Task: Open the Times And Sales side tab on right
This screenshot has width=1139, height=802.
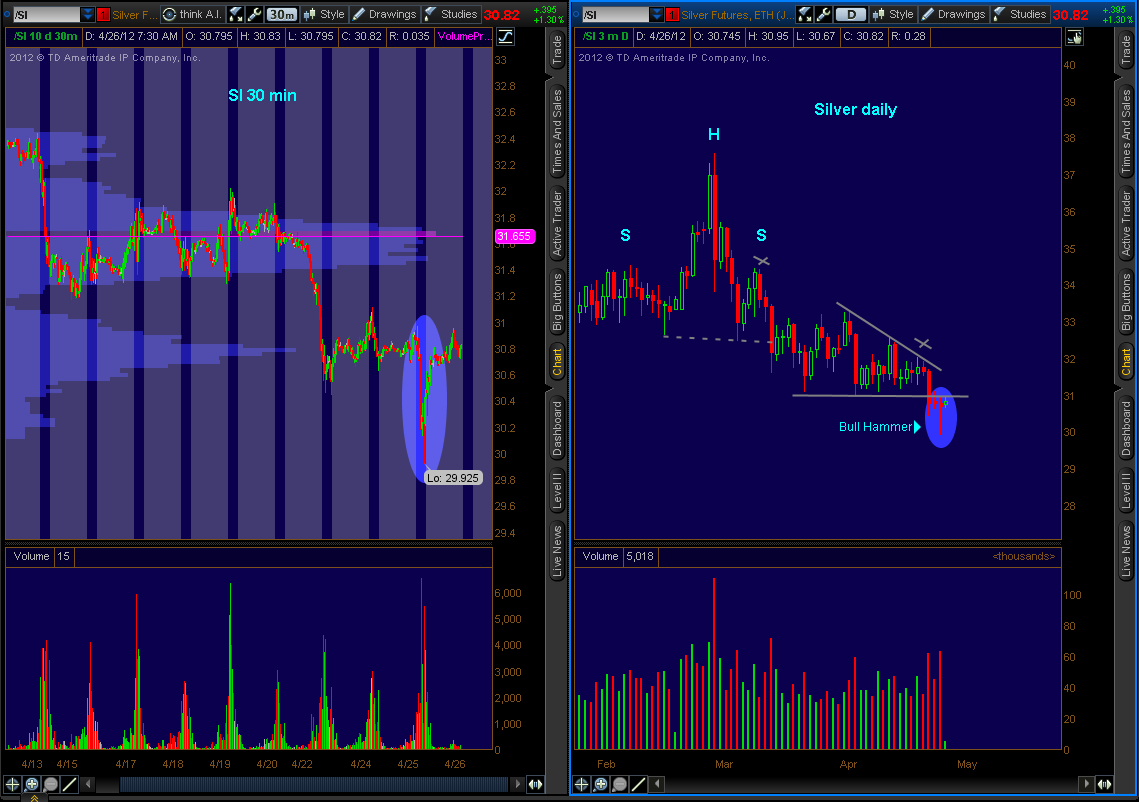Action: 1126,130
